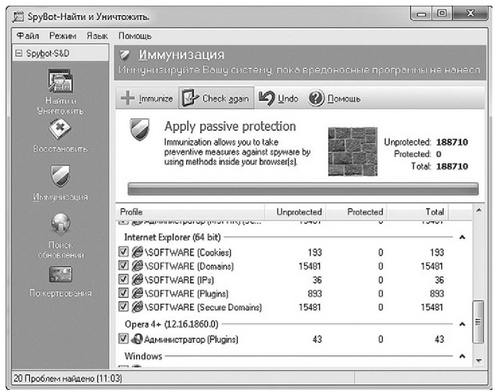Click the stone wall image
This screenshot has width=499, height=392.
coord(352,151)
